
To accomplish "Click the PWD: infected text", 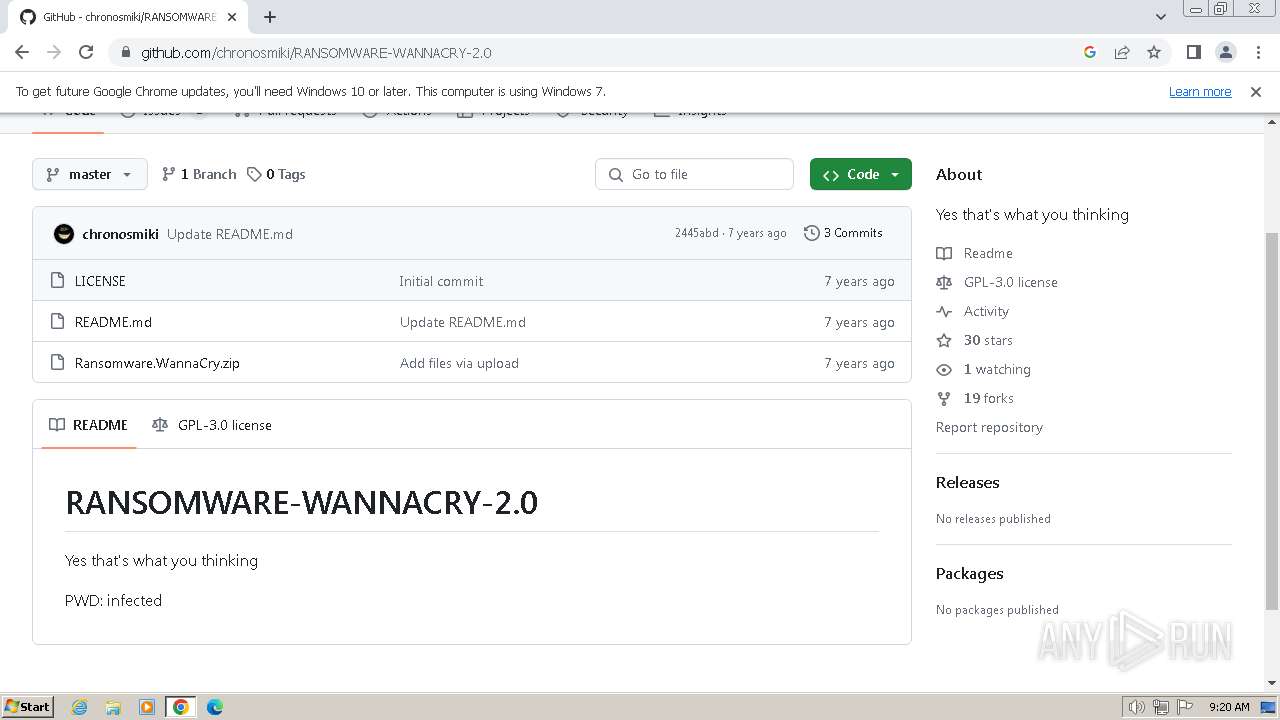I will click(113, 600).
